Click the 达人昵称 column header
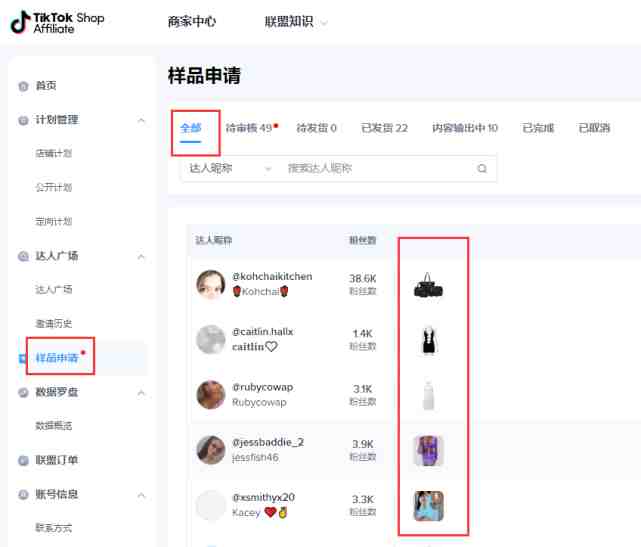The image size is (641, 547). (x=213, y=240)
